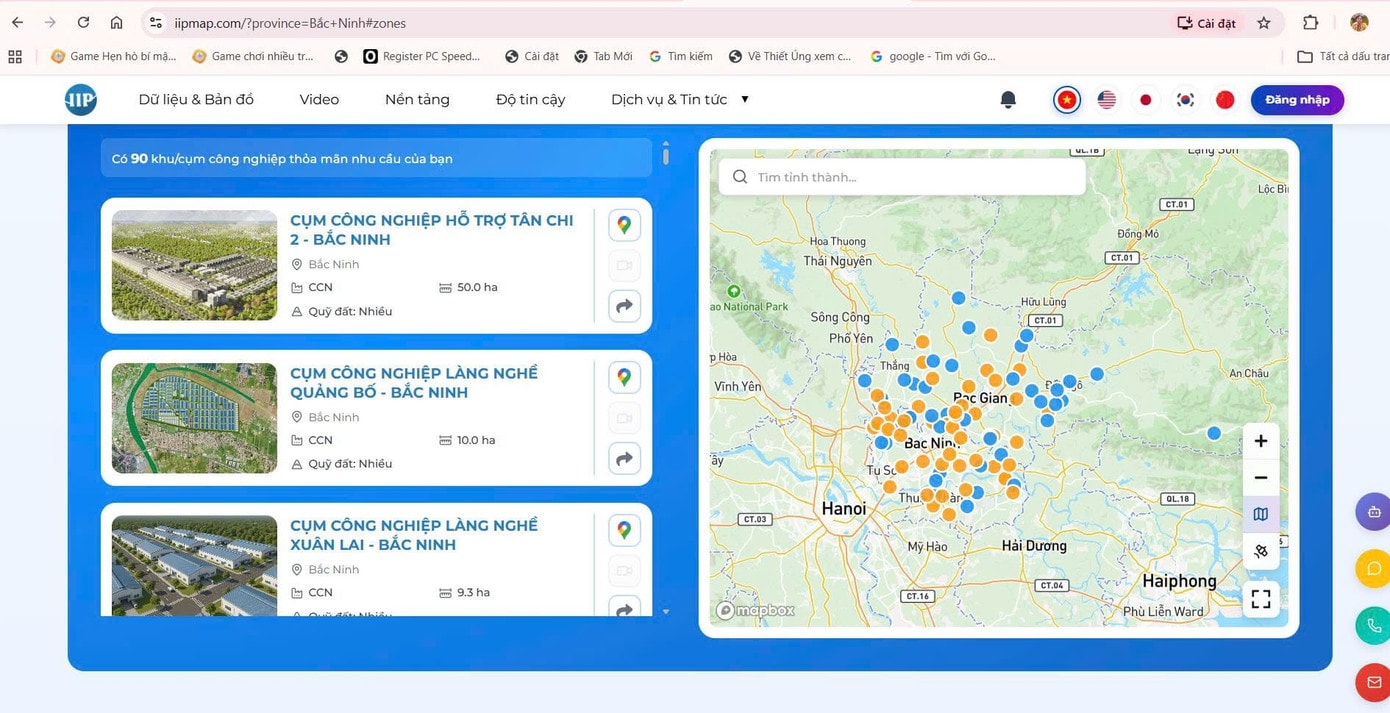The height and width of the screenshot is (713, 1390).
Task: Open Quảng Bố thumbnail image
Action: [x=194, y=418]
